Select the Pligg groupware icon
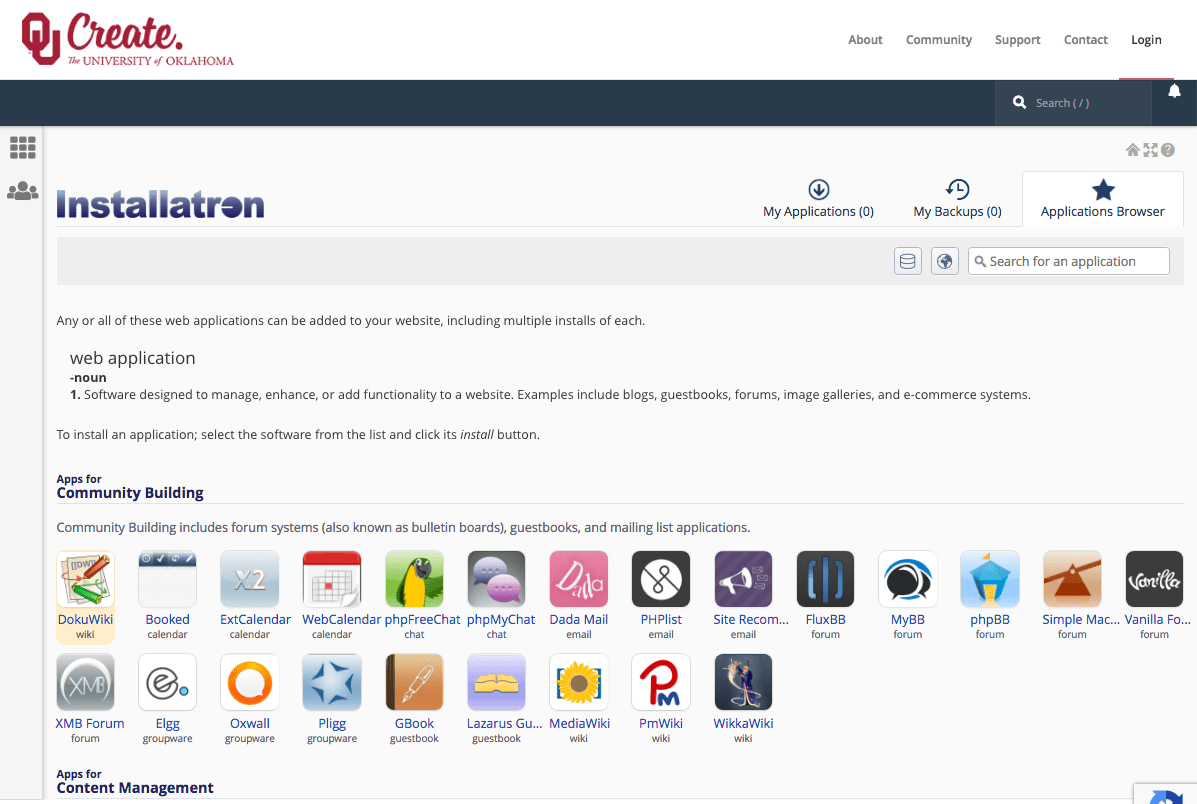 click(x=332, y=683)
